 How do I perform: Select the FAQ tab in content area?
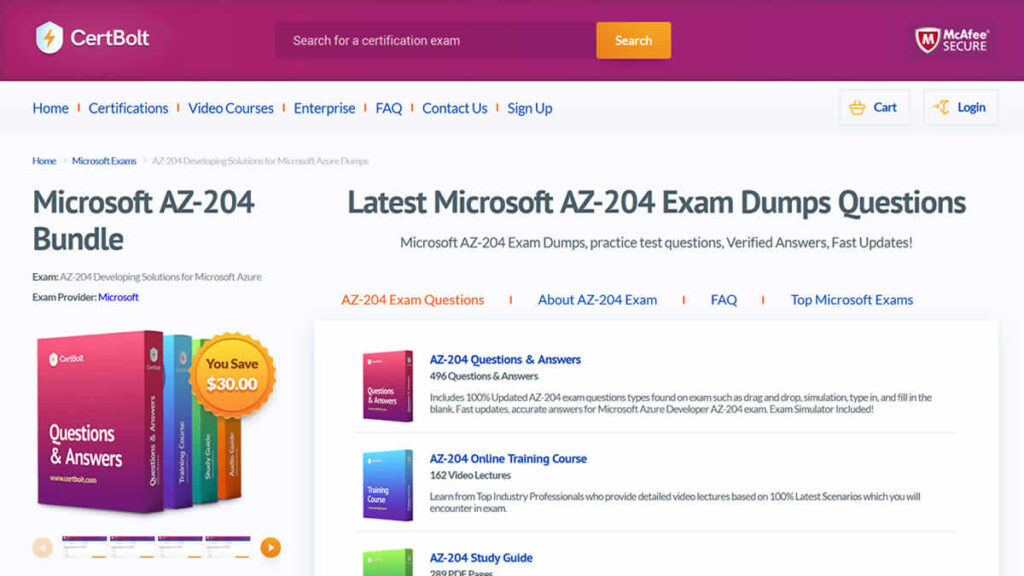point(724,300)
